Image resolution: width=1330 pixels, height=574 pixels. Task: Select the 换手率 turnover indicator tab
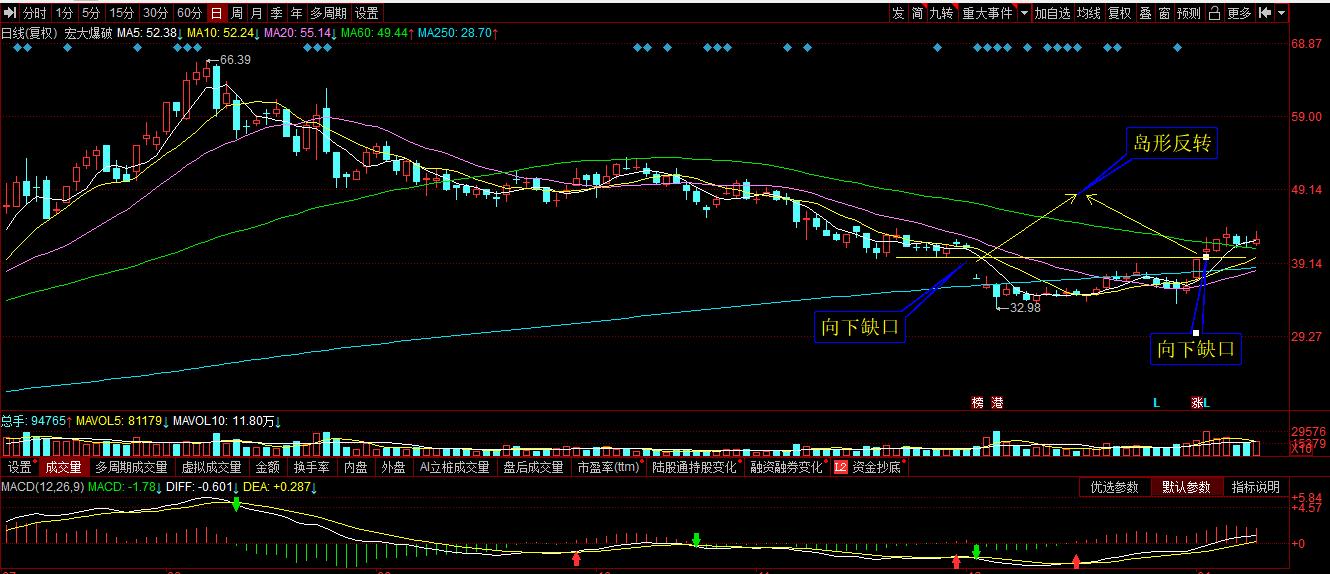tap(311, 467)
